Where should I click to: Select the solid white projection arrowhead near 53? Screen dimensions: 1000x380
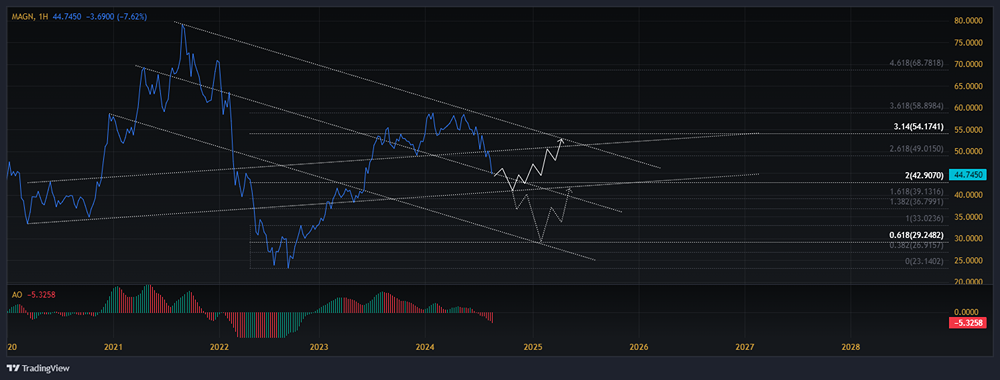coord(561,140)
